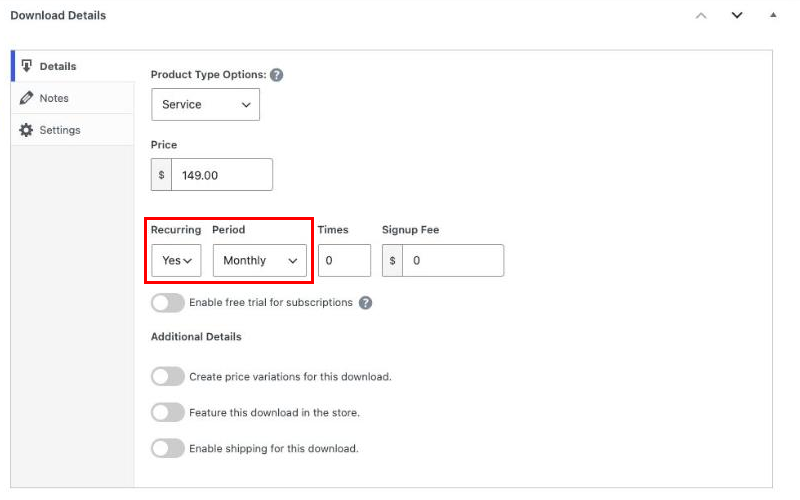This screenshot has width=800, height=500.
Task: Click the Additional Details heading text
Action: [196, 337]
